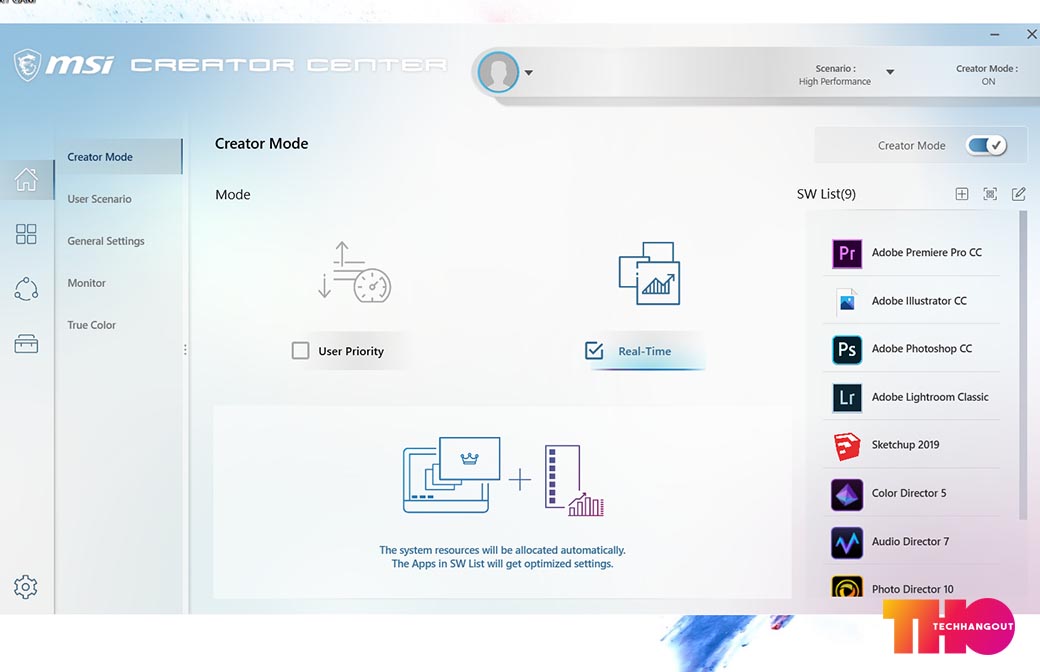
Task: Turn off the Creator Mode switch
Action: click(986, 145)
